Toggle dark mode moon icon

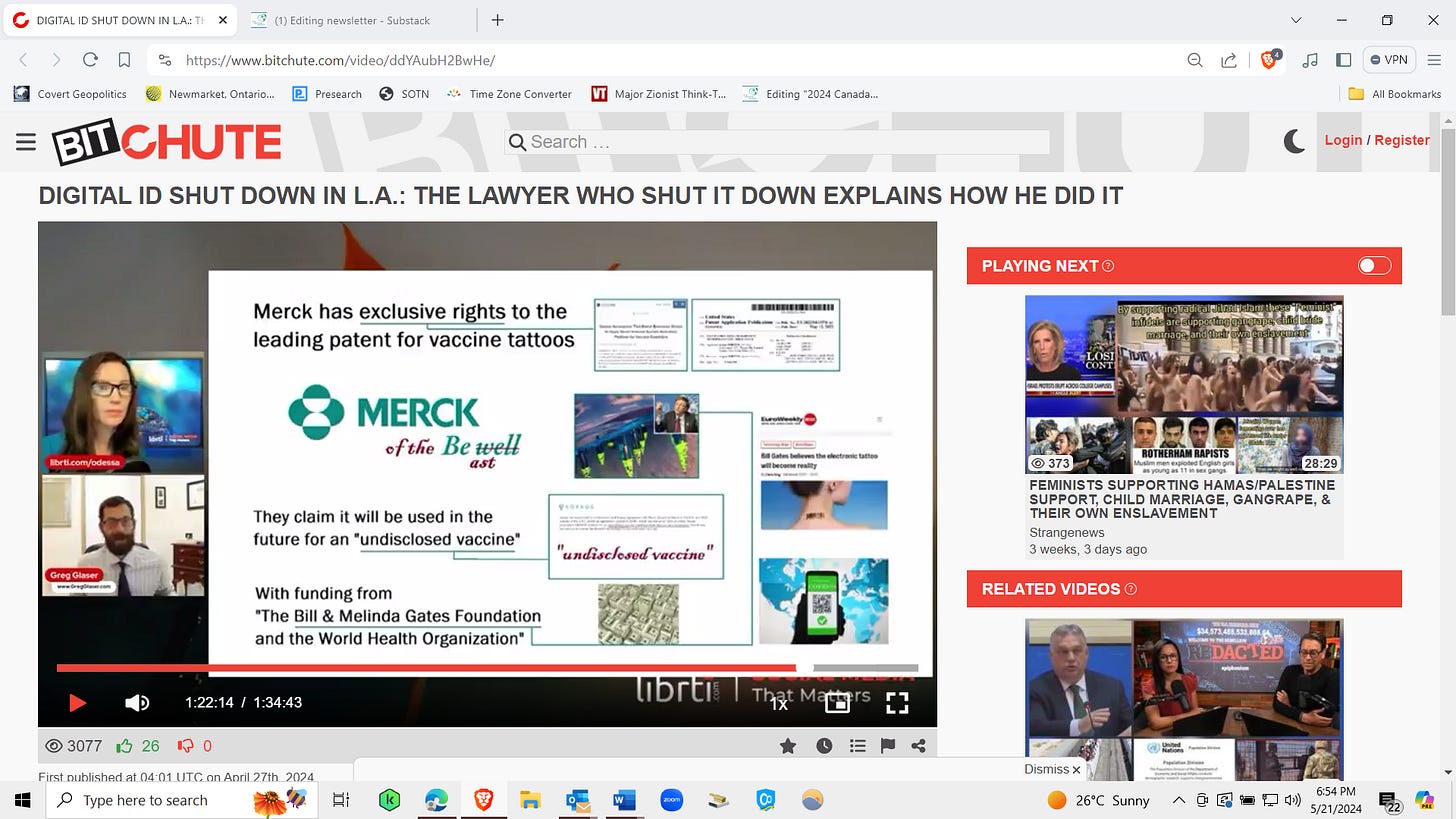[1294, 141]
